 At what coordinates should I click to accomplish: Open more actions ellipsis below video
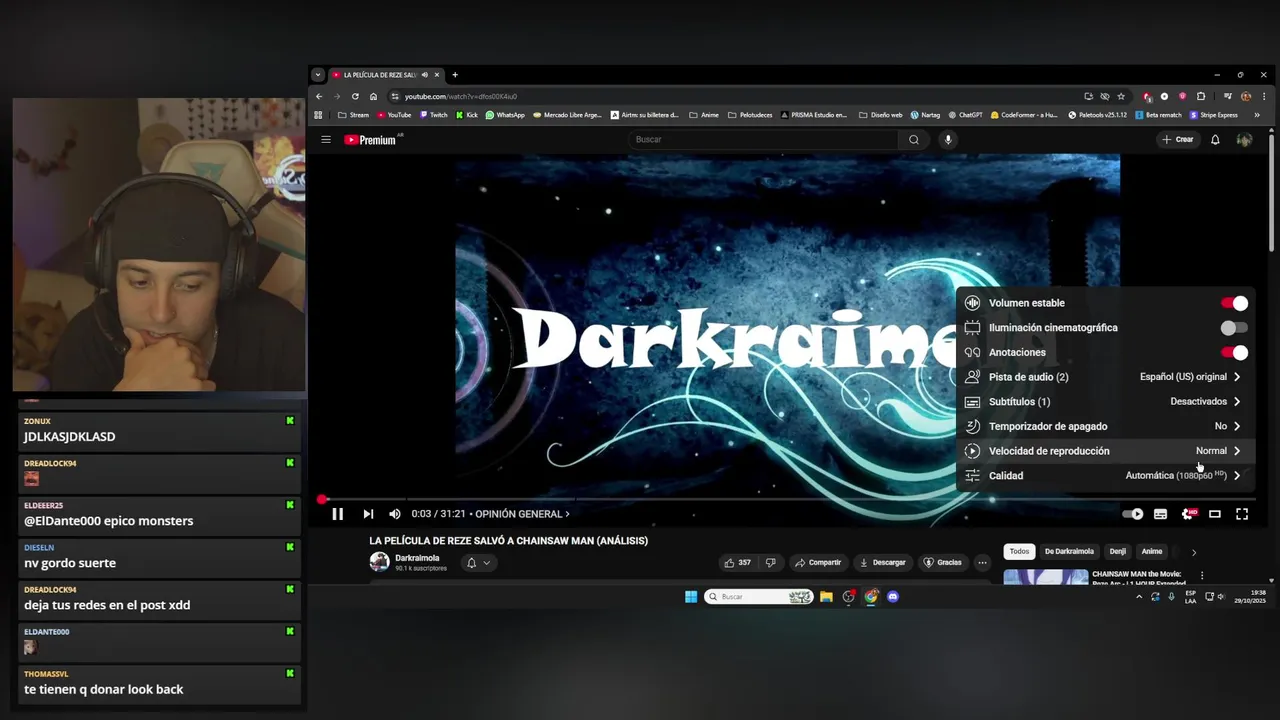[982, 563]
